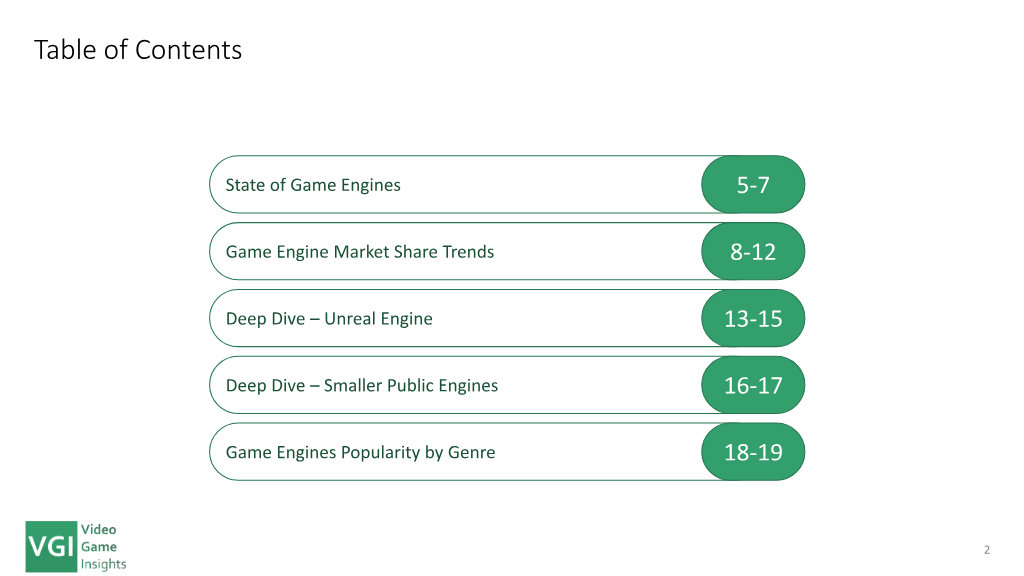Screen dimensions: 1024x576
Task: Go to Deep Dive – Unreal Engine
Action: [x=329, y=319]
